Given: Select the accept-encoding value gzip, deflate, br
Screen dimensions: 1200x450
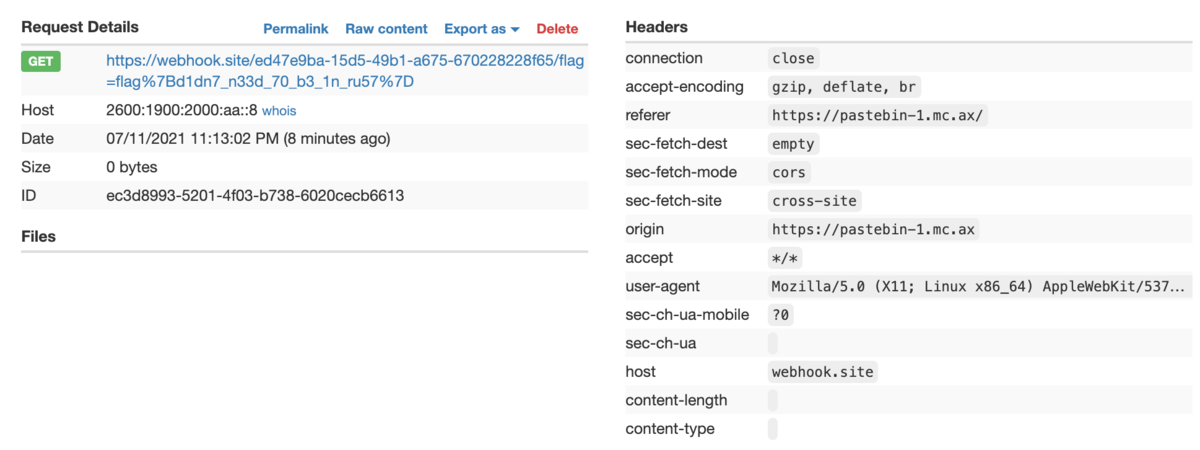Looking at the screenshot, I should point(843,87).
